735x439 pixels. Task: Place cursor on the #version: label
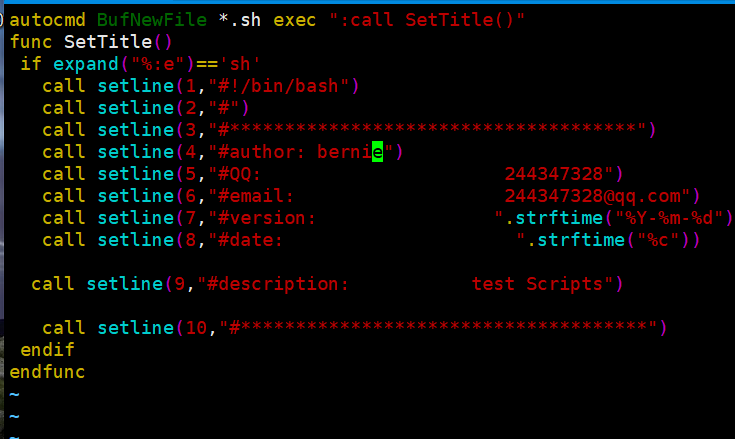coord(267,218)
